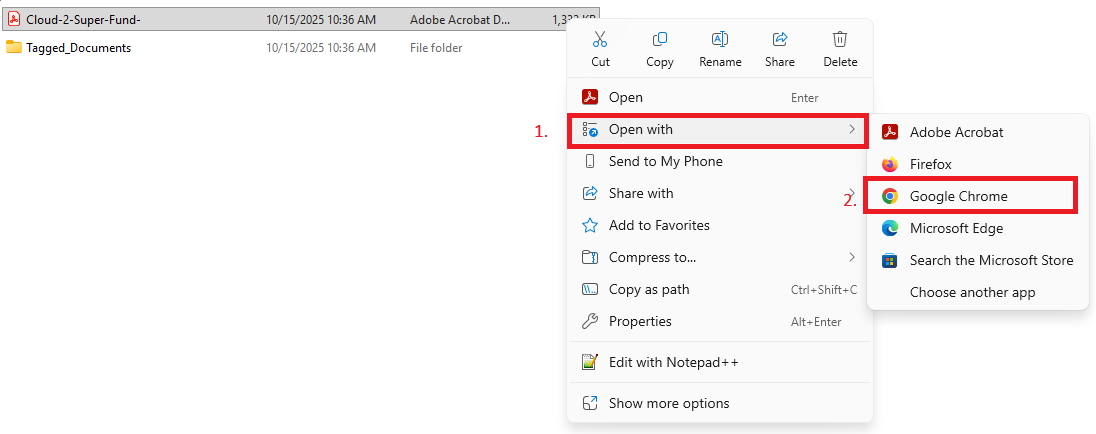Open the file with Adobe Acrobat
This screenshot has height=434, width=1096.
956,132
